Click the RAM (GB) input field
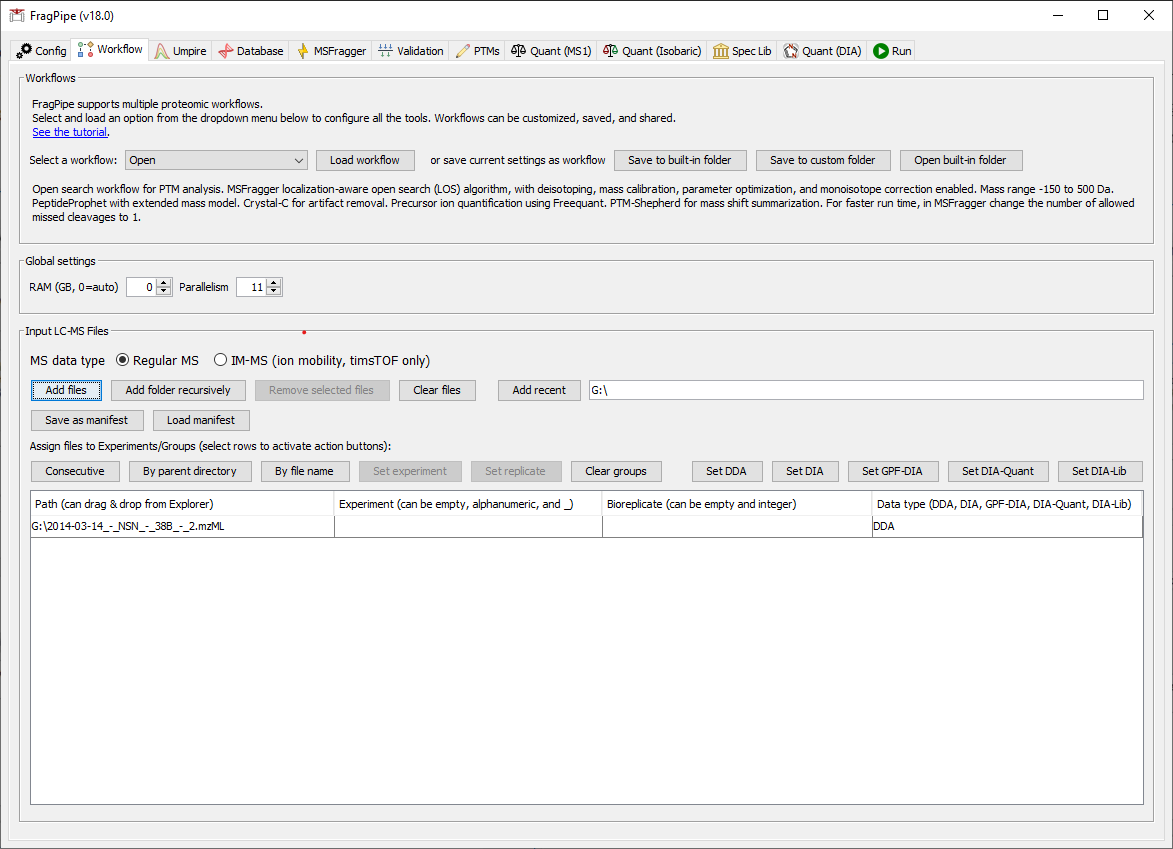The width and height of the screenshot is (1173, 849). [x=141, y=287]
